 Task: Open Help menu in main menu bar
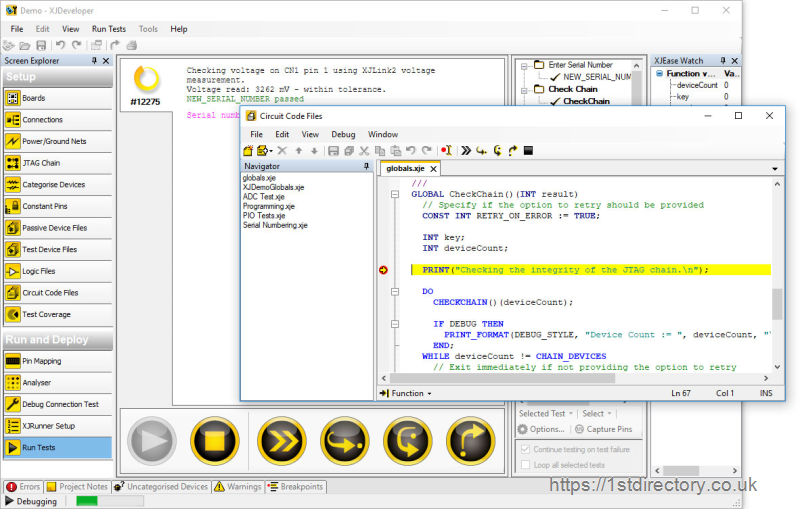coord(179,29)
